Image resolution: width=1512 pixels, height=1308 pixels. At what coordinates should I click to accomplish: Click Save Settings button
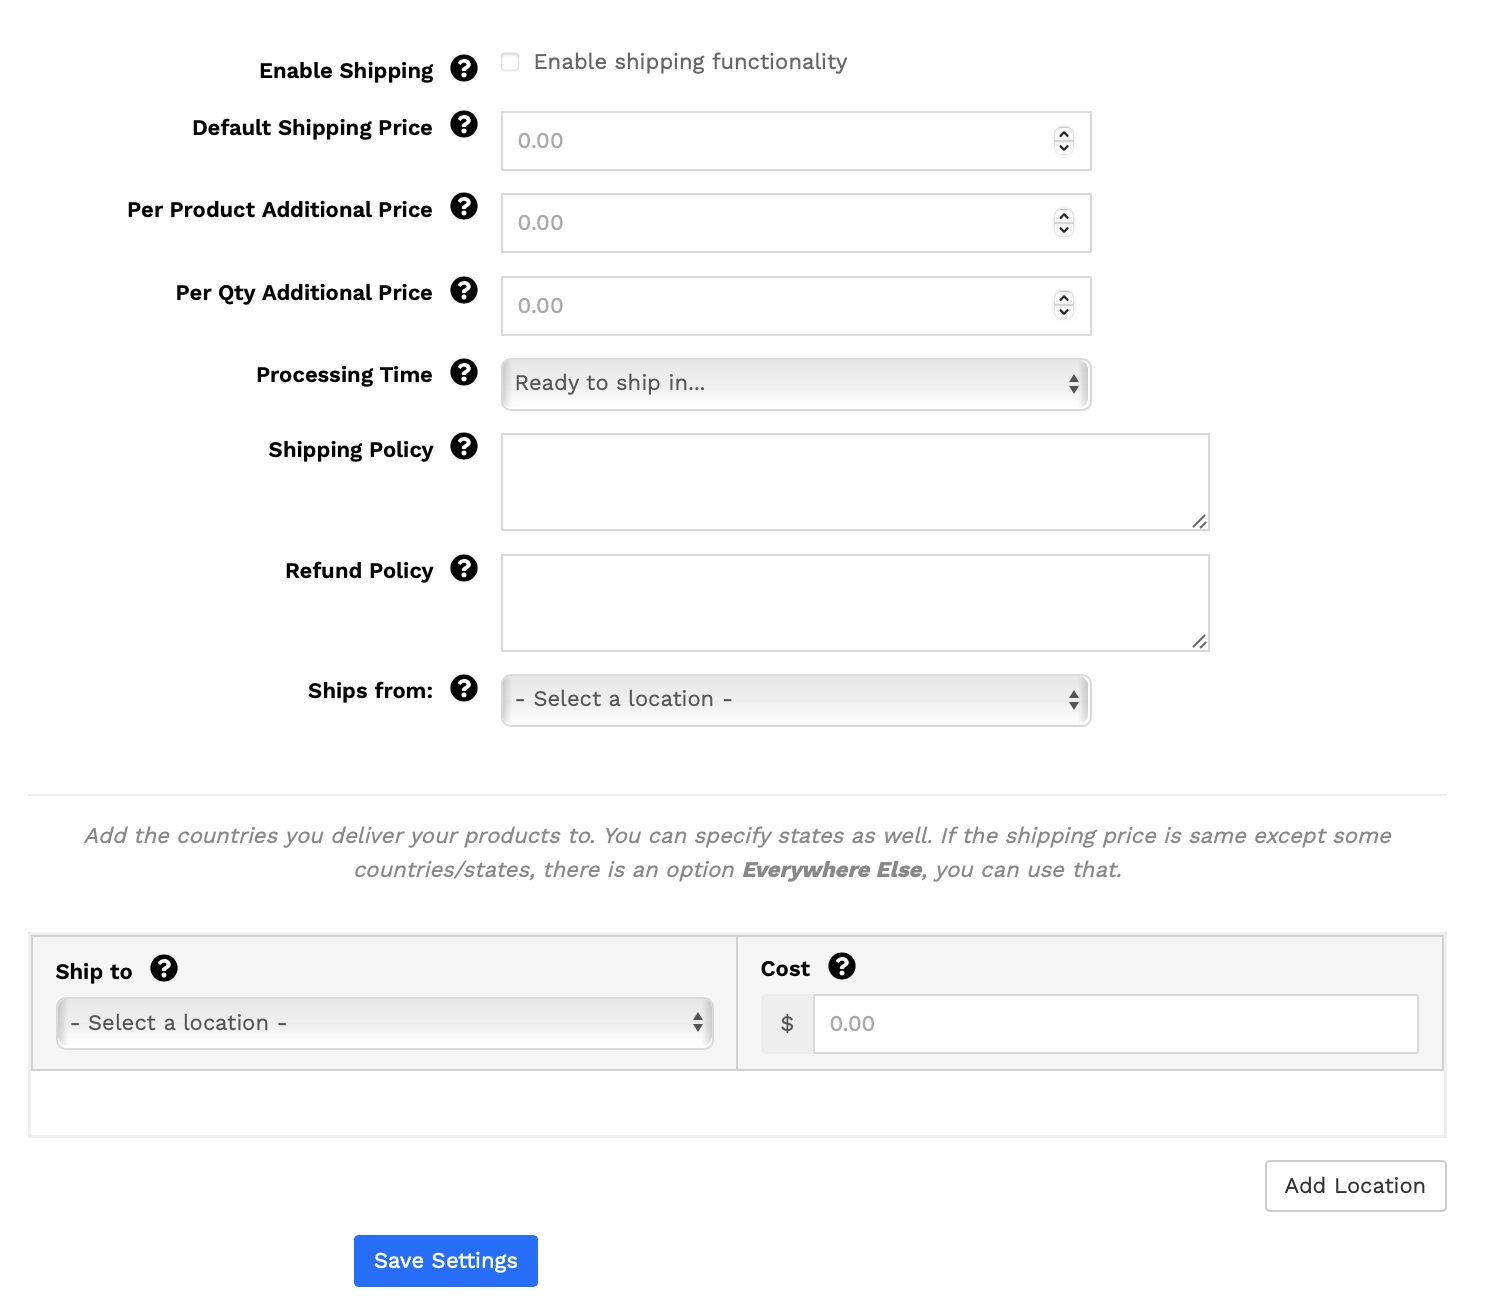tap(446, 1261)
